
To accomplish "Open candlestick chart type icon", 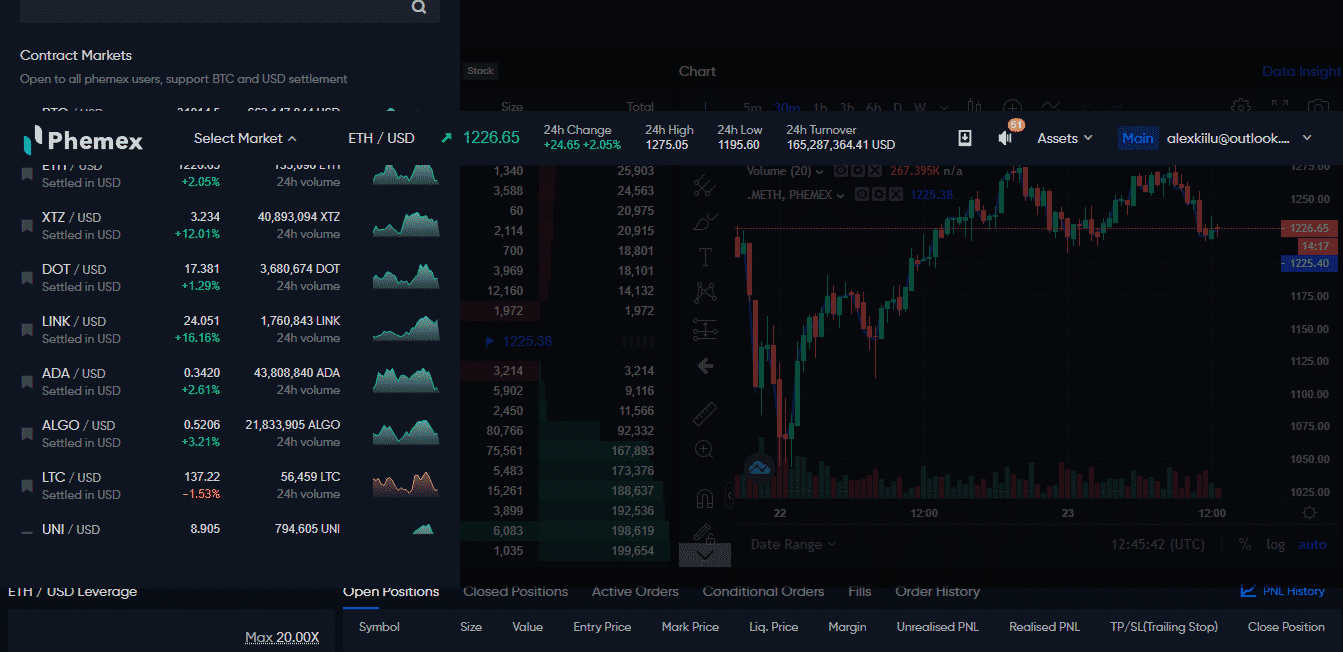I will [x=975, y=107].
